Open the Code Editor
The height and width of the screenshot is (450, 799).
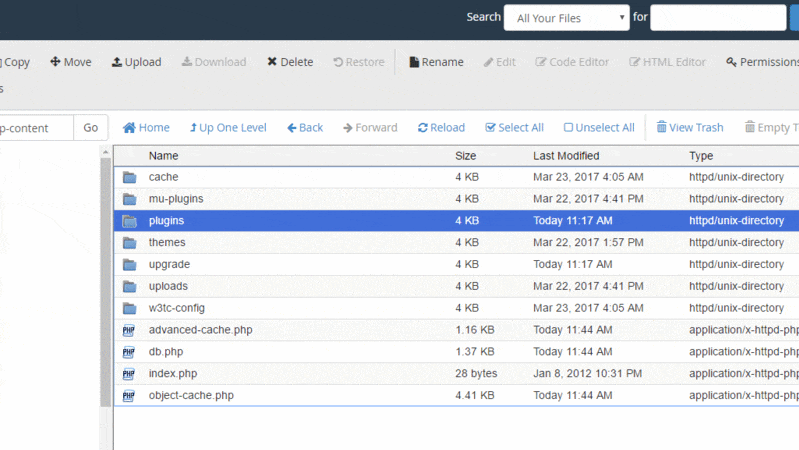572,62
